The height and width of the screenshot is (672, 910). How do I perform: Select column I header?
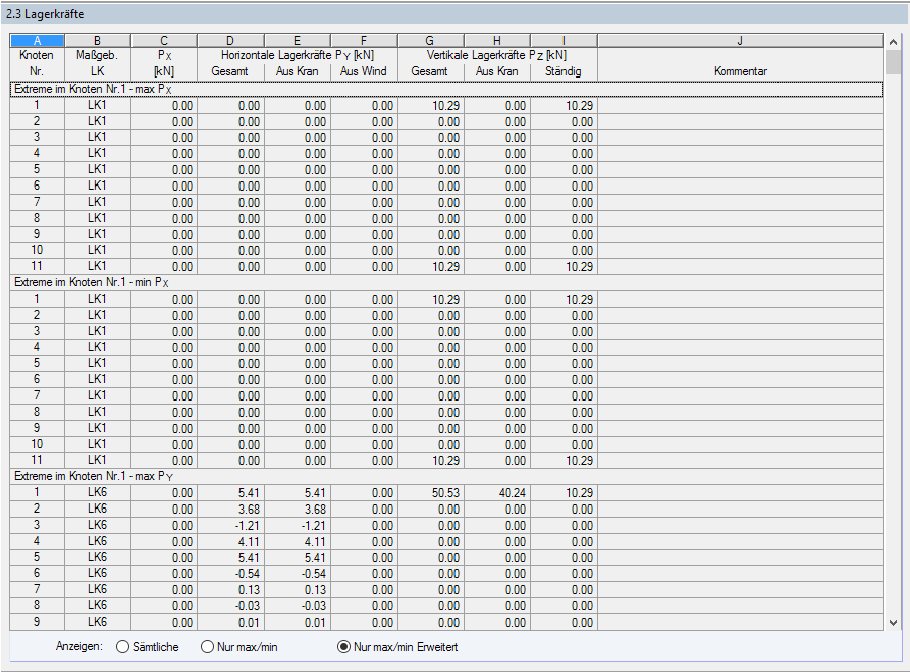tap(564, 41)
